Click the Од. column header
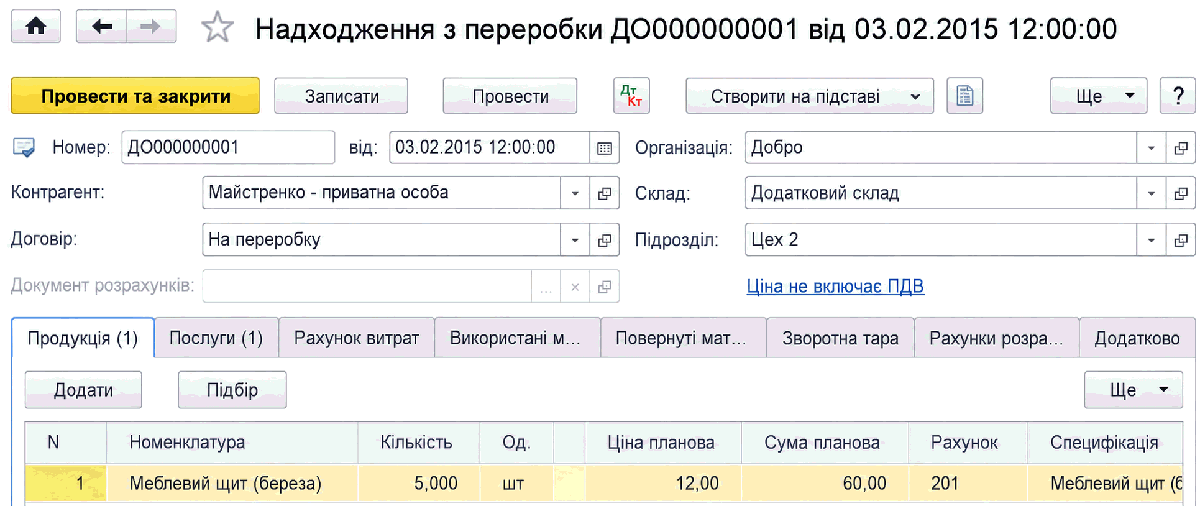 point(516,443)
